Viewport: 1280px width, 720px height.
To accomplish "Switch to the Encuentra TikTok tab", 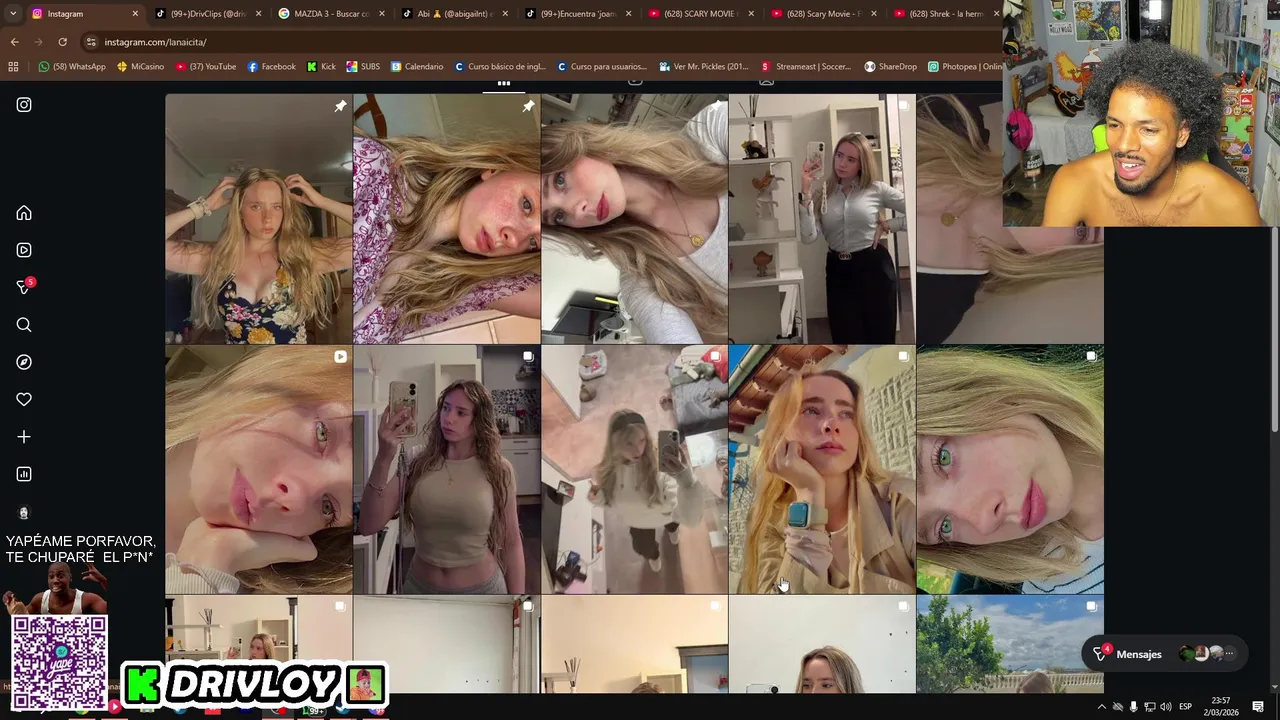I will [x=576, y=14].
